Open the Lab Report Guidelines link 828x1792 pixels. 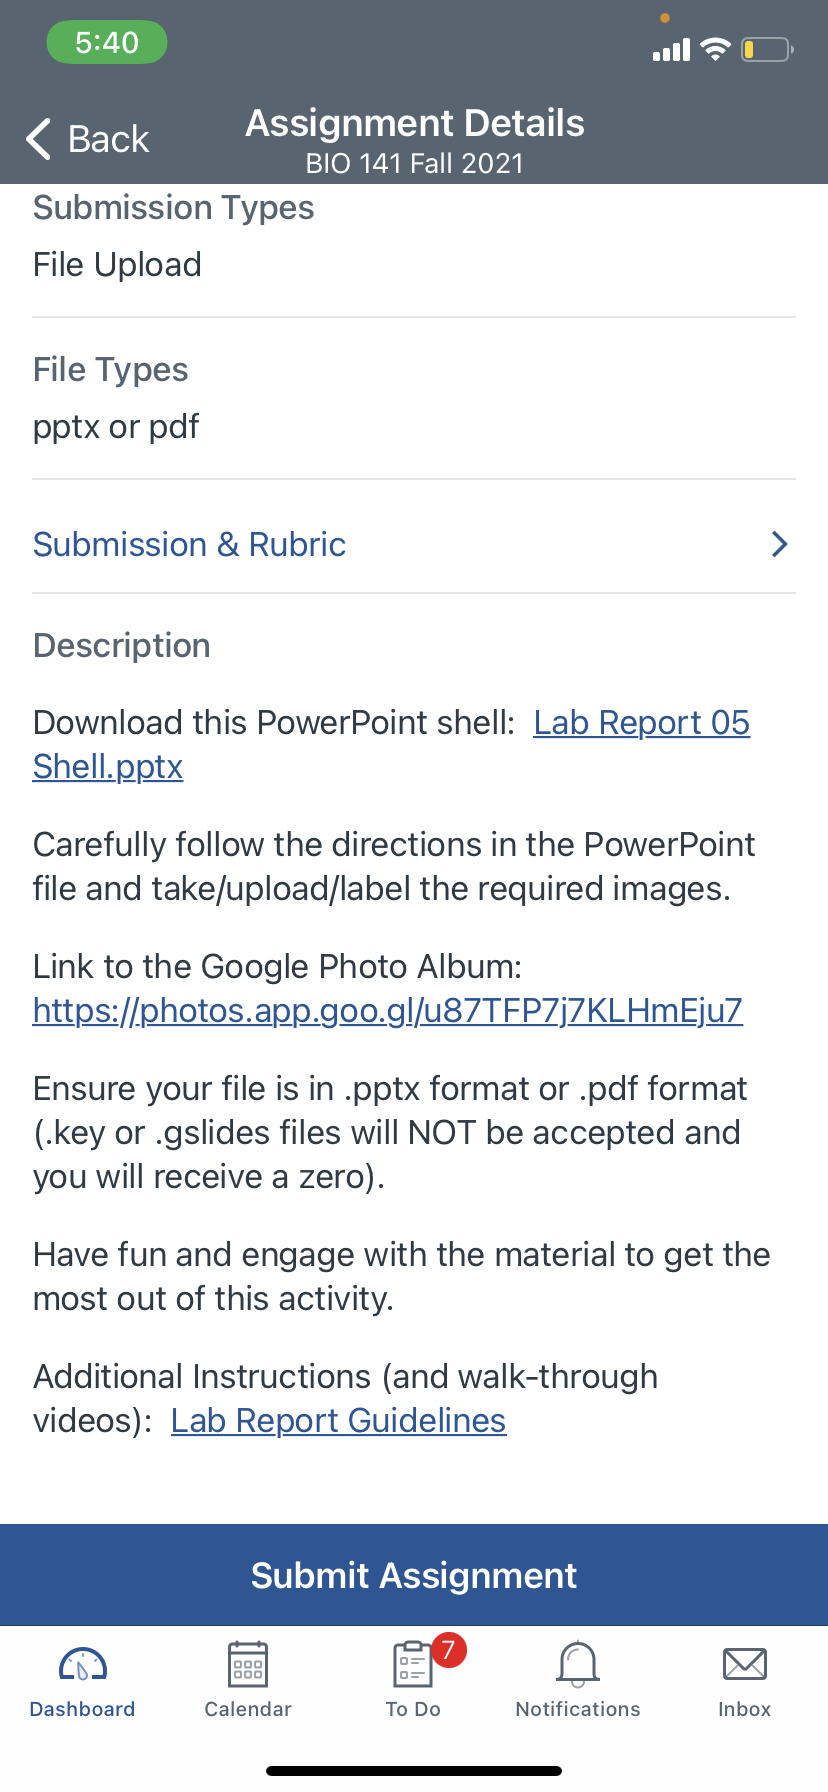pyautogui.click(x=339, y=1421)
